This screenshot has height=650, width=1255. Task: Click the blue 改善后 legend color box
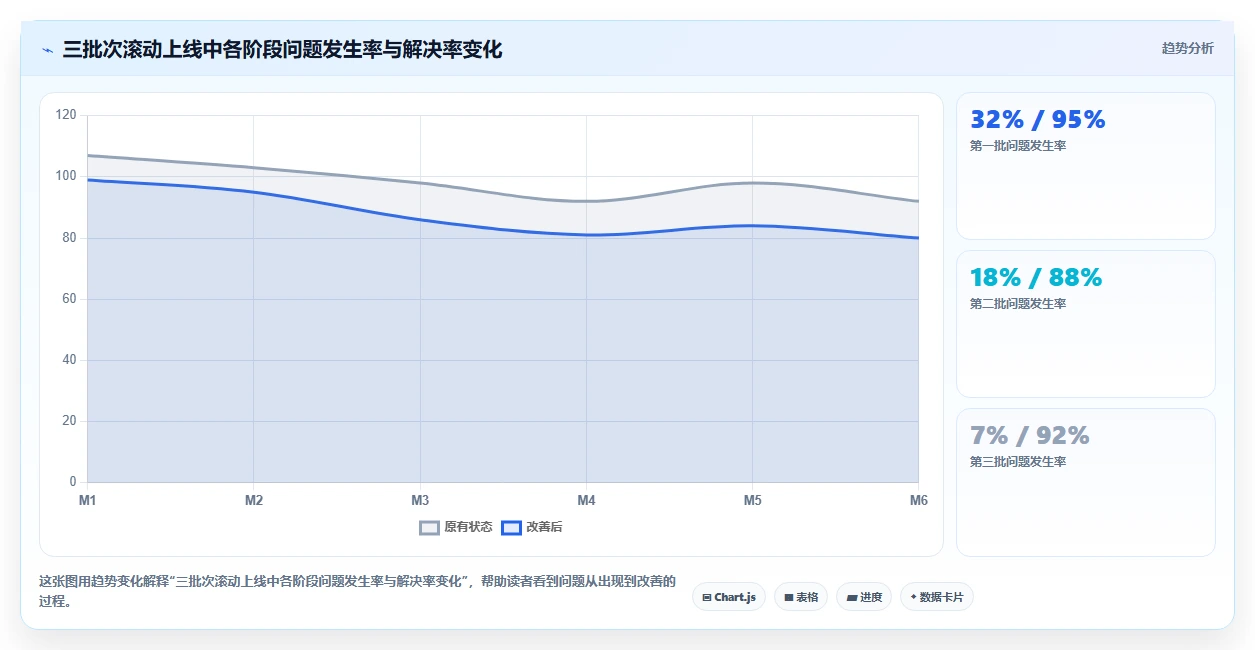click(x=511, y=527)
